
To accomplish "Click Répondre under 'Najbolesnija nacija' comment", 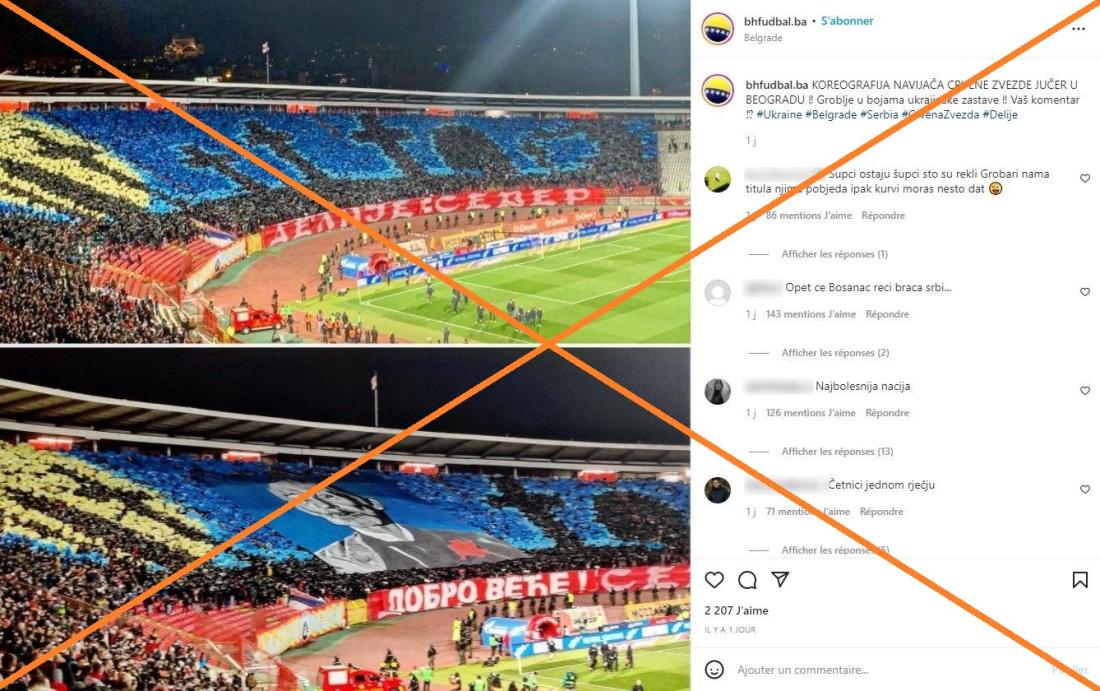I will (x=887, y=413).
